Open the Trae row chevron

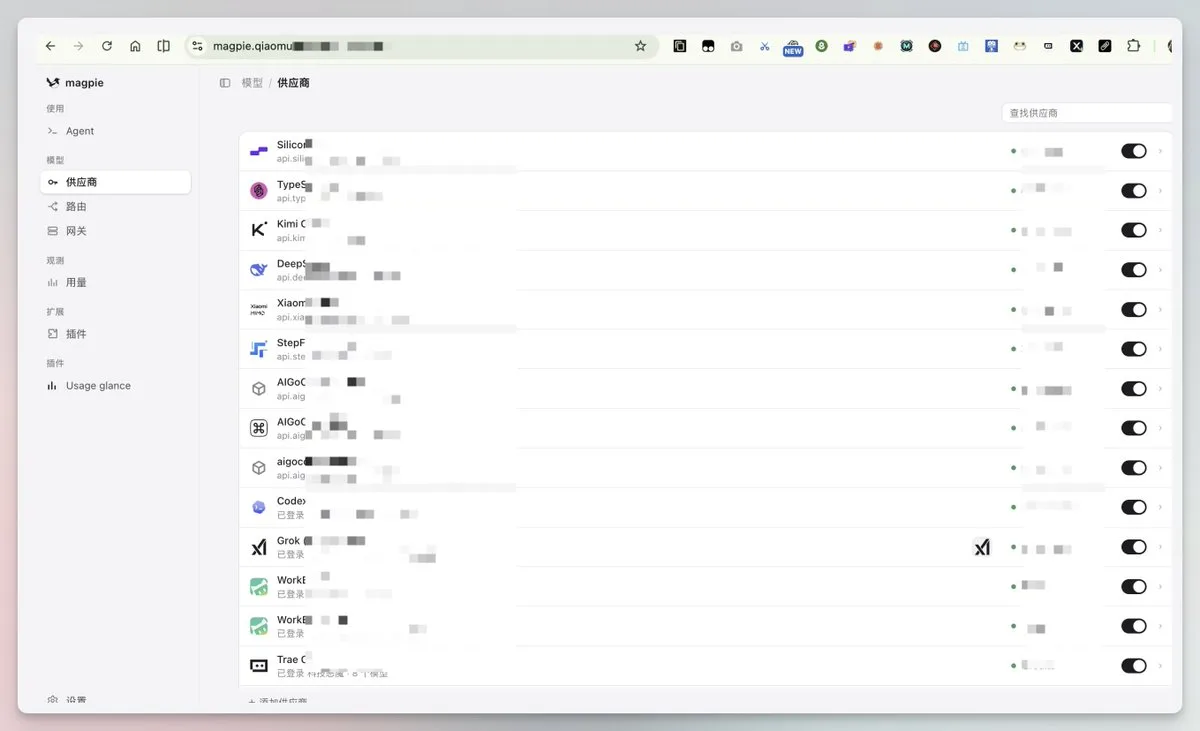pyautogui.click(x=1160, y=666)
